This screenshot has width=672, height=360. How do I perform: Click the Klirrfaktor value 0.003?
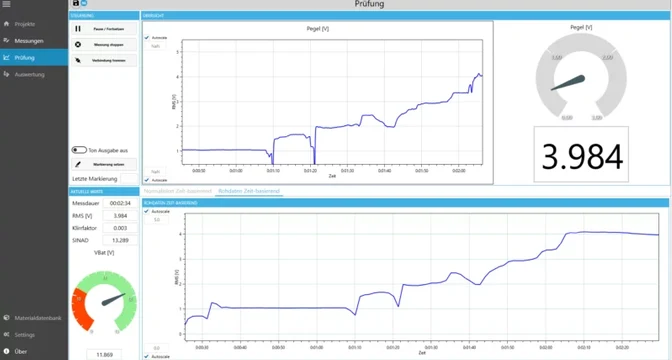click(120, 228)
